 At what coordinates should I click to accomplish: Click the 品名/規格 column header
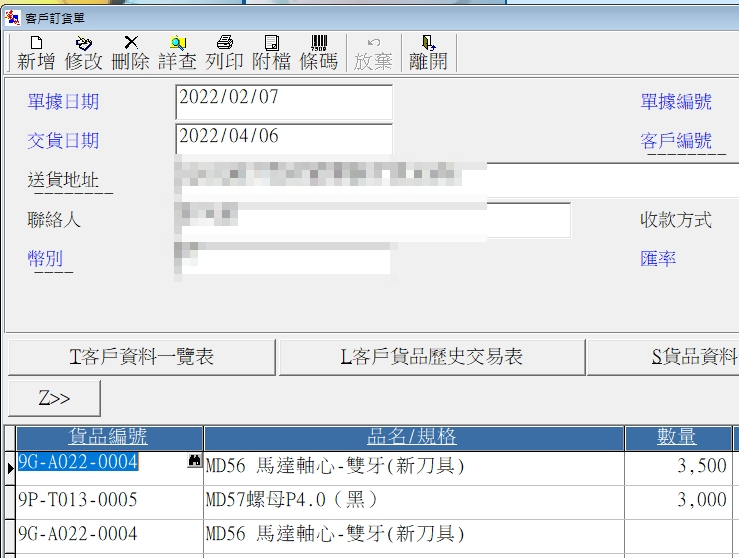coord(412,437)
